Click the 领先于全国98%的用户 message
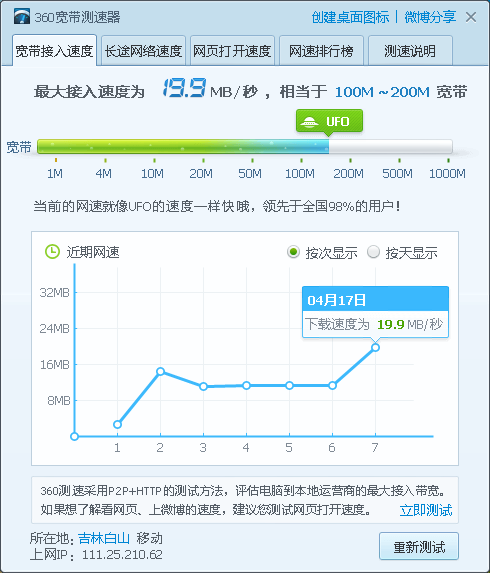Image resolution: width=490 pixels, height=573 pixels. tap(331, 206)
